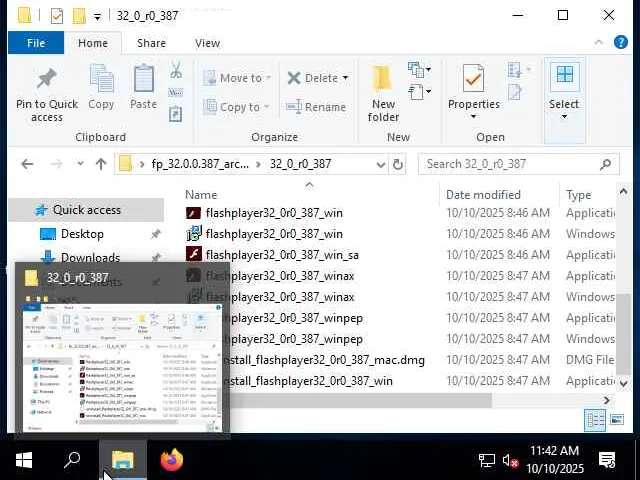Open the Easy access dropdown icon

[x=419, y=92]
